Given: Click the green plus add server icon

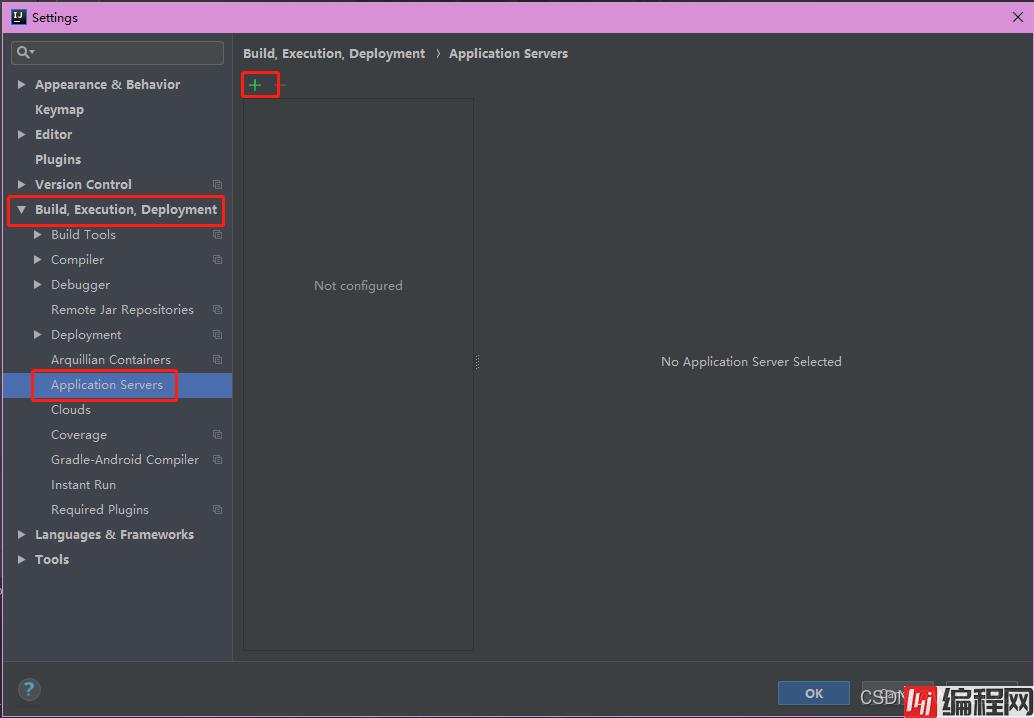Looking at the screenshot, I should click(255, 85).
